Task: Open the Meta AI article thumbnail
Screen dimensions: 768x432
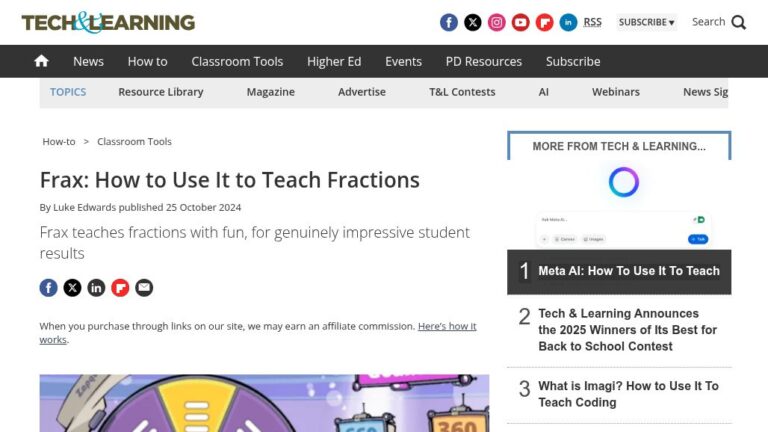Action: click(619, 228)
